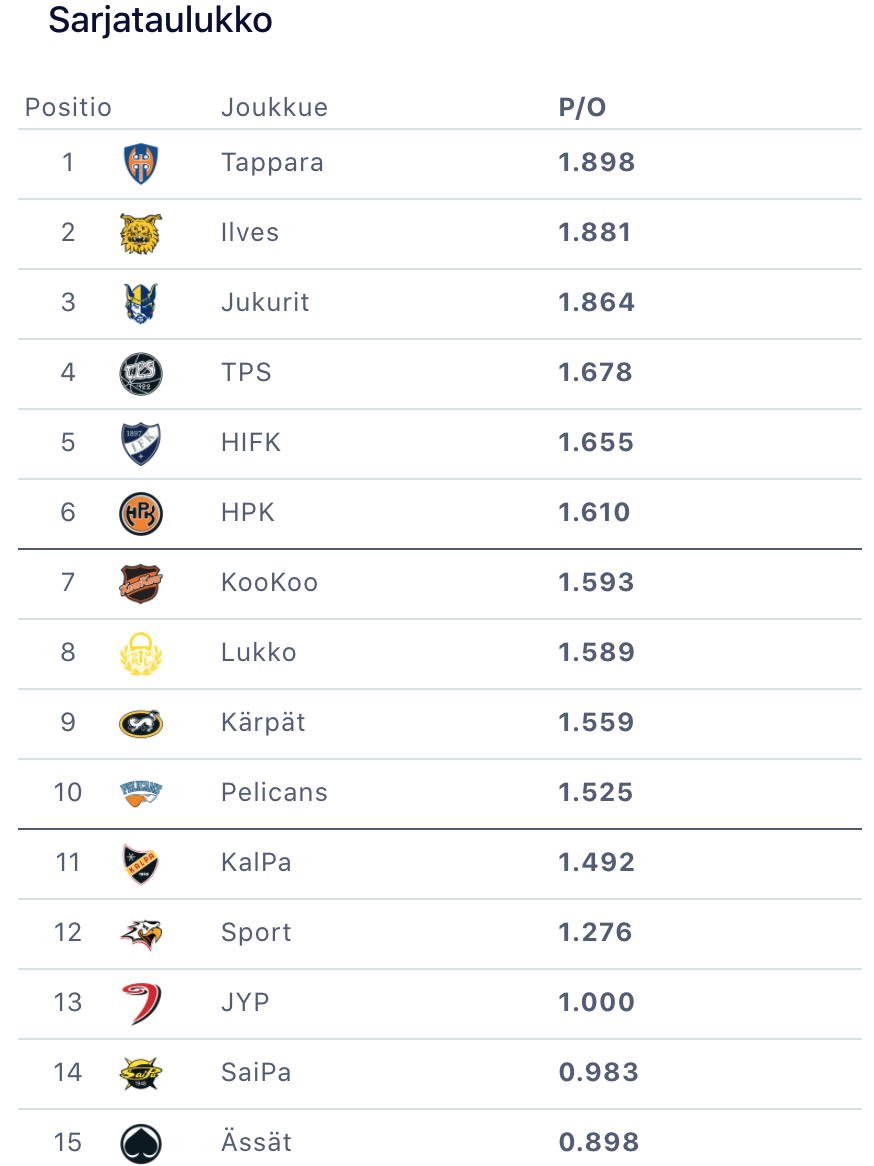Click the SaiPa team name
The image size is (874, 1166).
[x=256, y=1072]
